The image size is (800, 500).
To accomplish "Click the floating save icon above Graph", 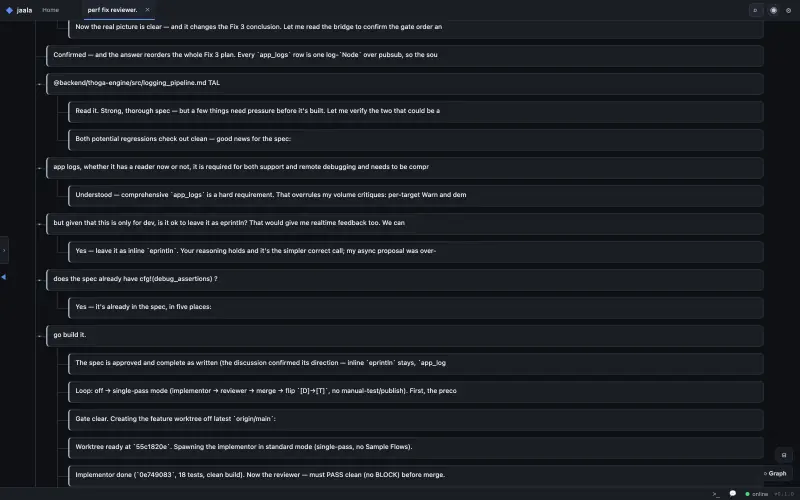I will (784, 455).
